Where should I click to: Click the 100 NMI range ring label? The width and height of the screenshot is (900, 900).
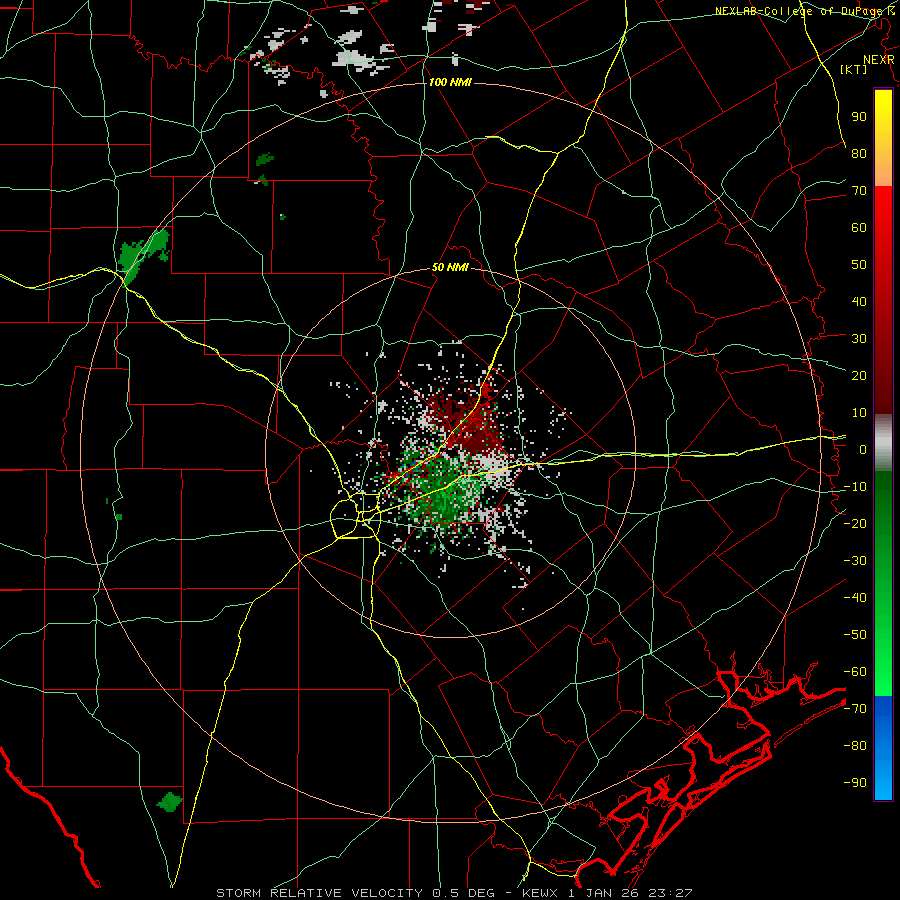(x=450, y=83)
